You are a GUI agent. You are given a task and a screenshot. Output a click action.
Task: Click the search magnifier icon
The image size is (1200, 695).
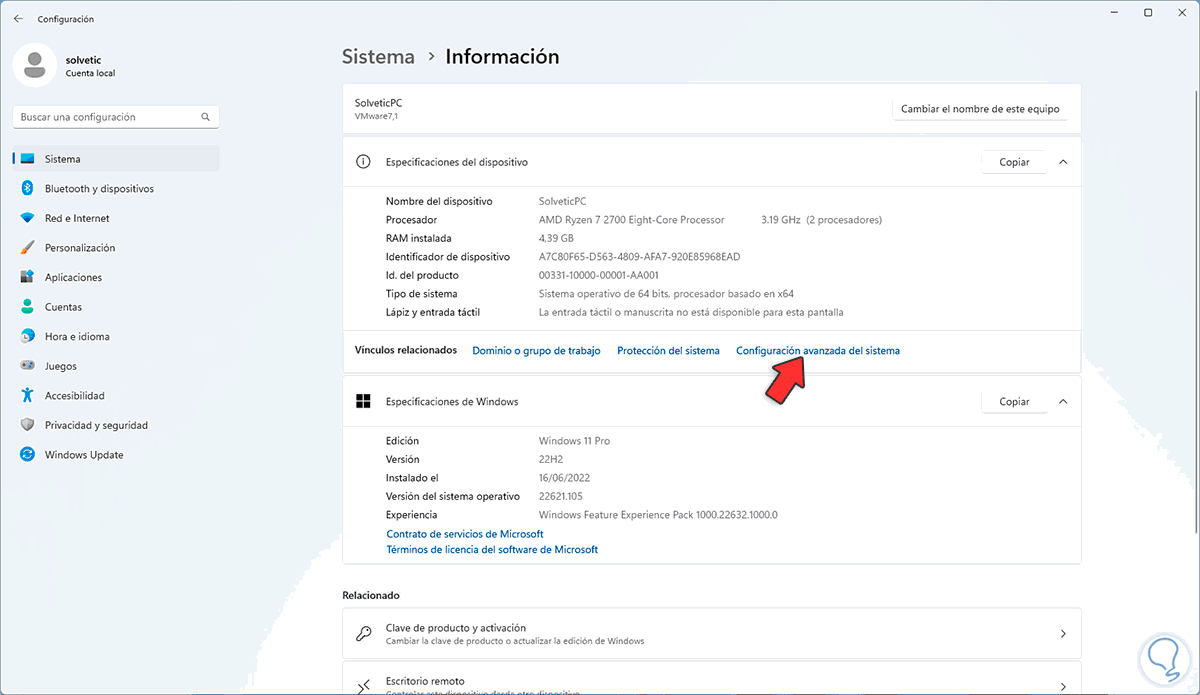205,117
